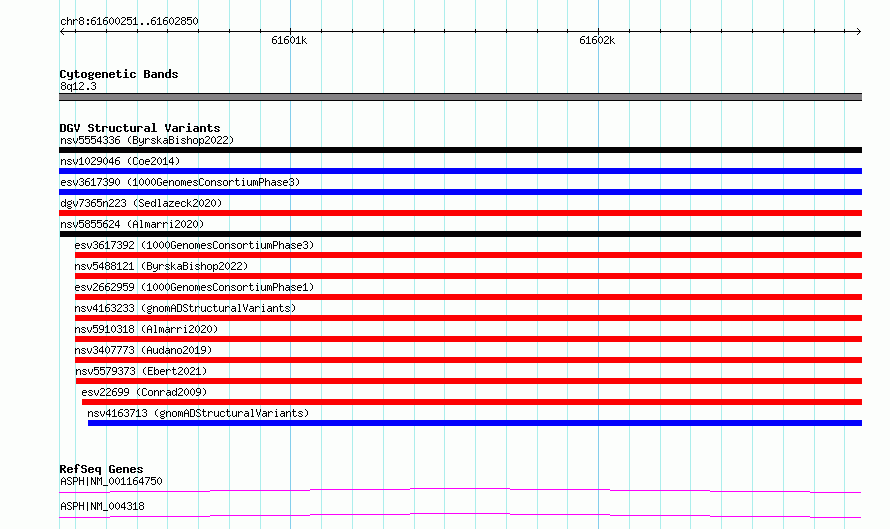Open nsv5488121 (ByrskaBishop2022) variant label
This screenshot has width=890, height=529.
(161, 266)
